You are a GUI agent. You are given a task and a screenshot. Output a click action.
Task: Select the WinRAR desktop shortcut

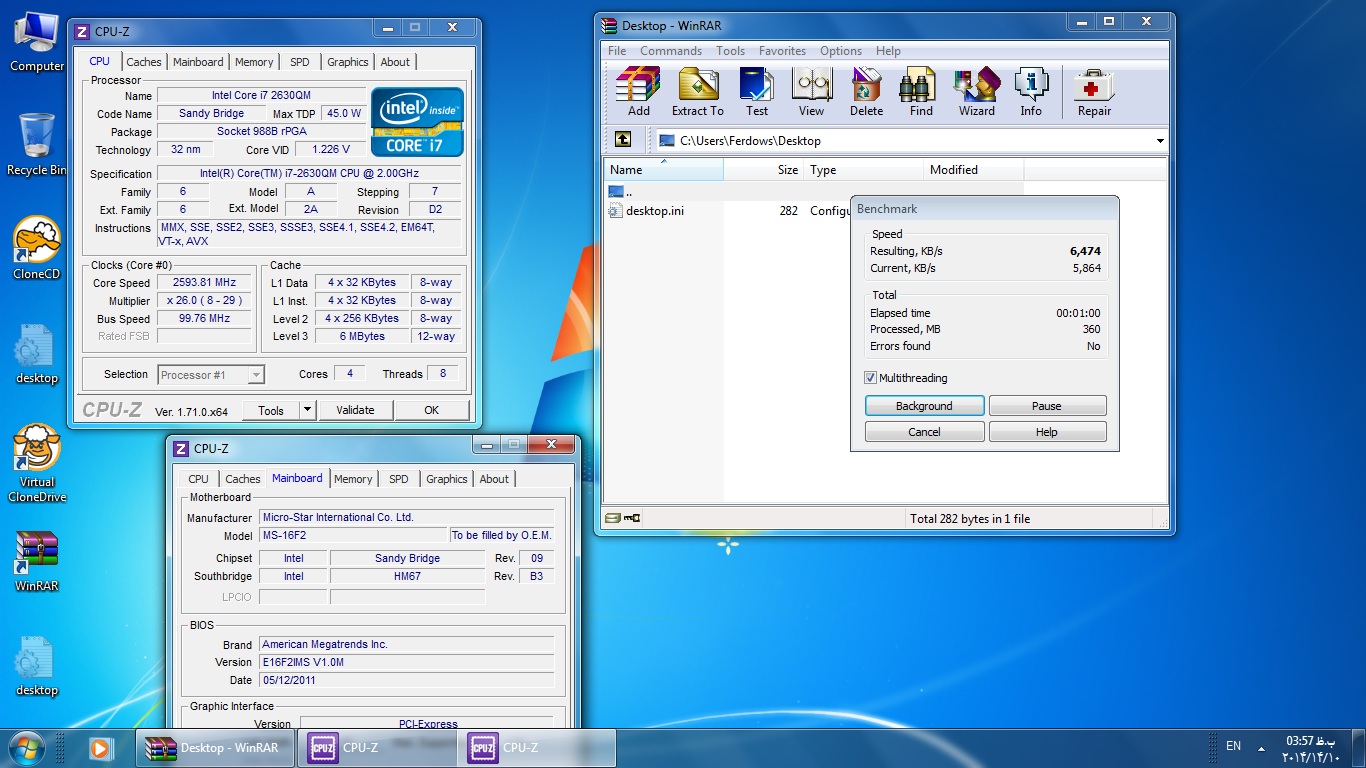coord(37,561)
